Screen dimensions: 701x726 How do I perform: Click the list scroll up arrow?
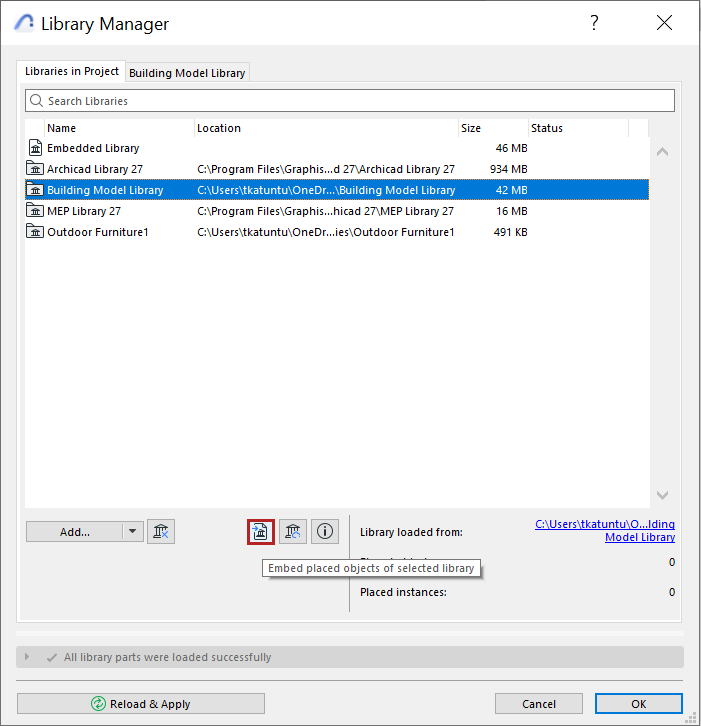663,151
